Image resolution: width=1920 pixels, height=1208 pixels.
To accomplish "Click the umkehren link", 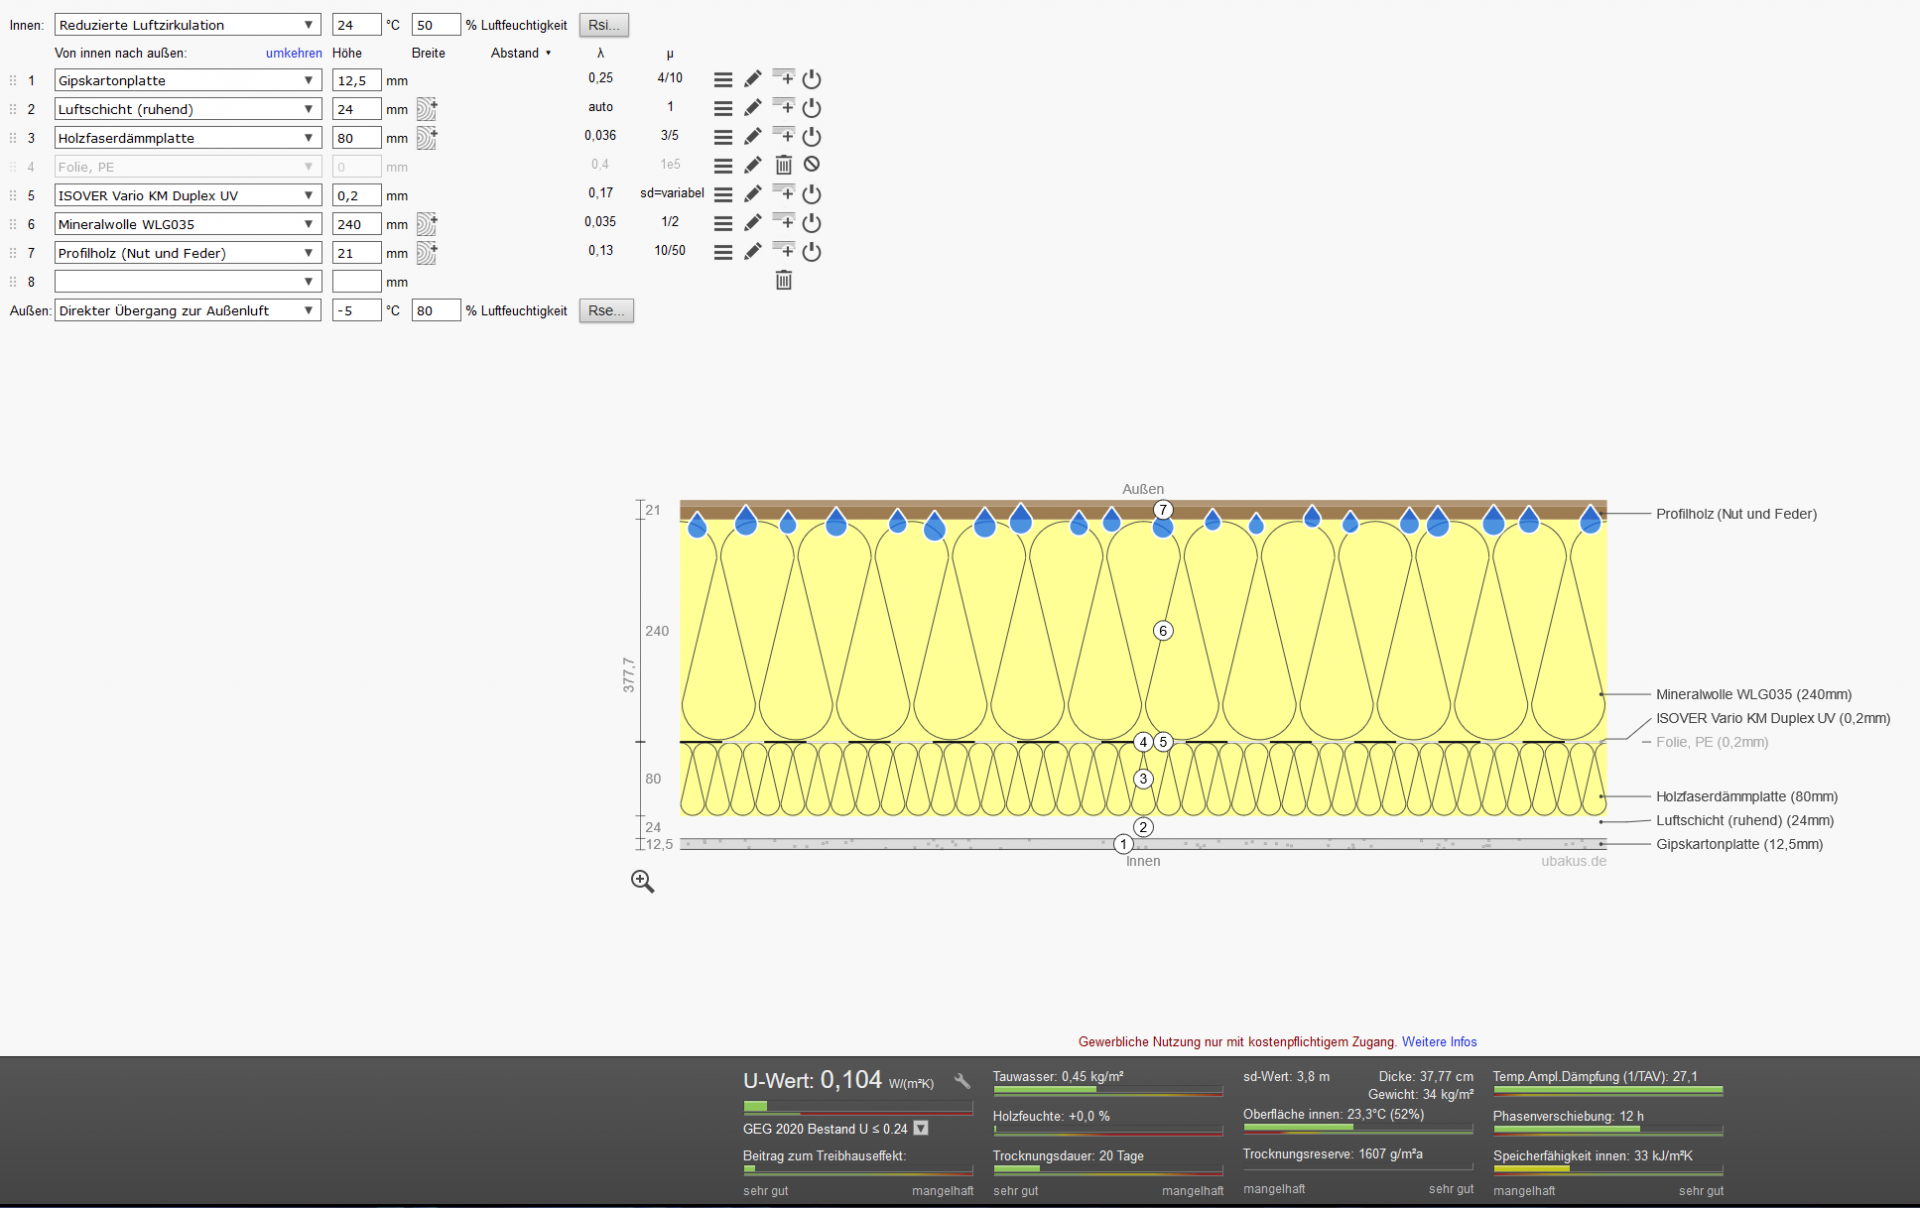I will 293,53.
